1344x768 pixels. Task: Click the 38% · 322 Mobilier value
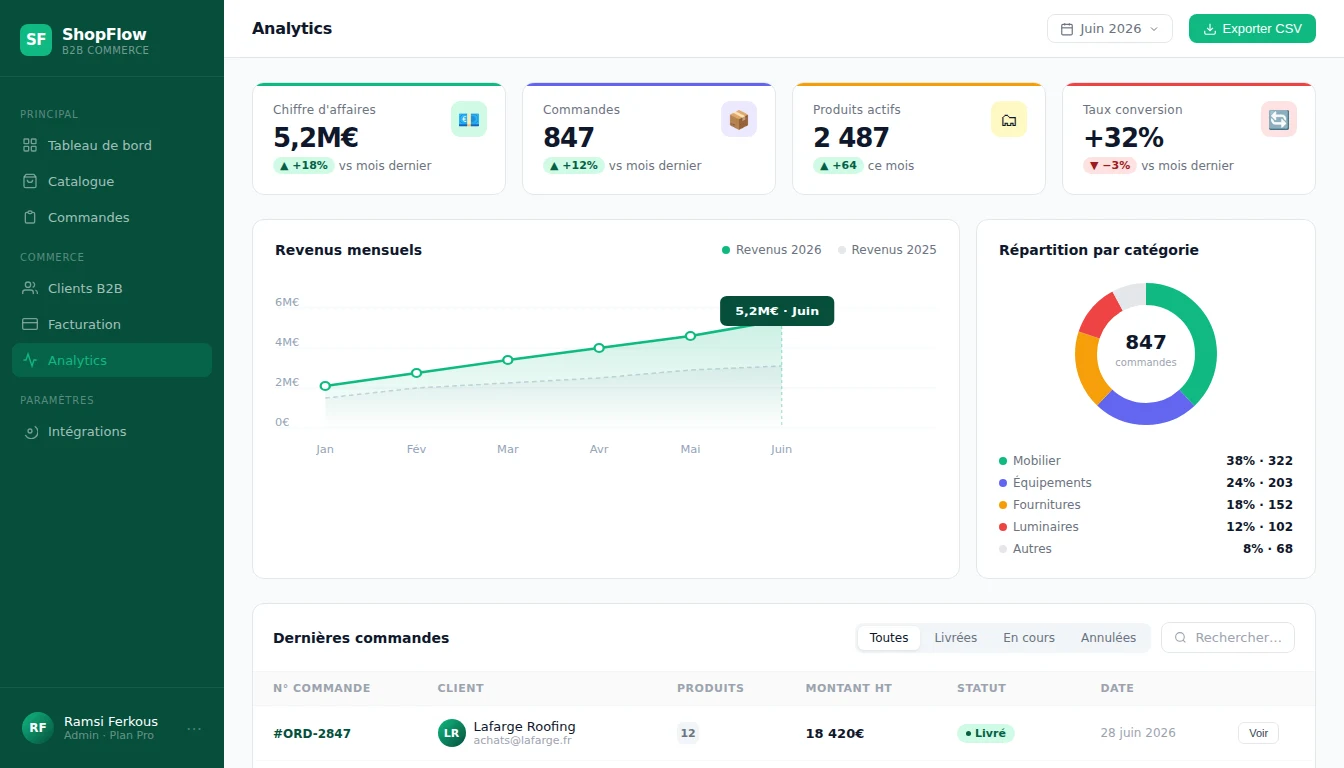(1260, 461)
